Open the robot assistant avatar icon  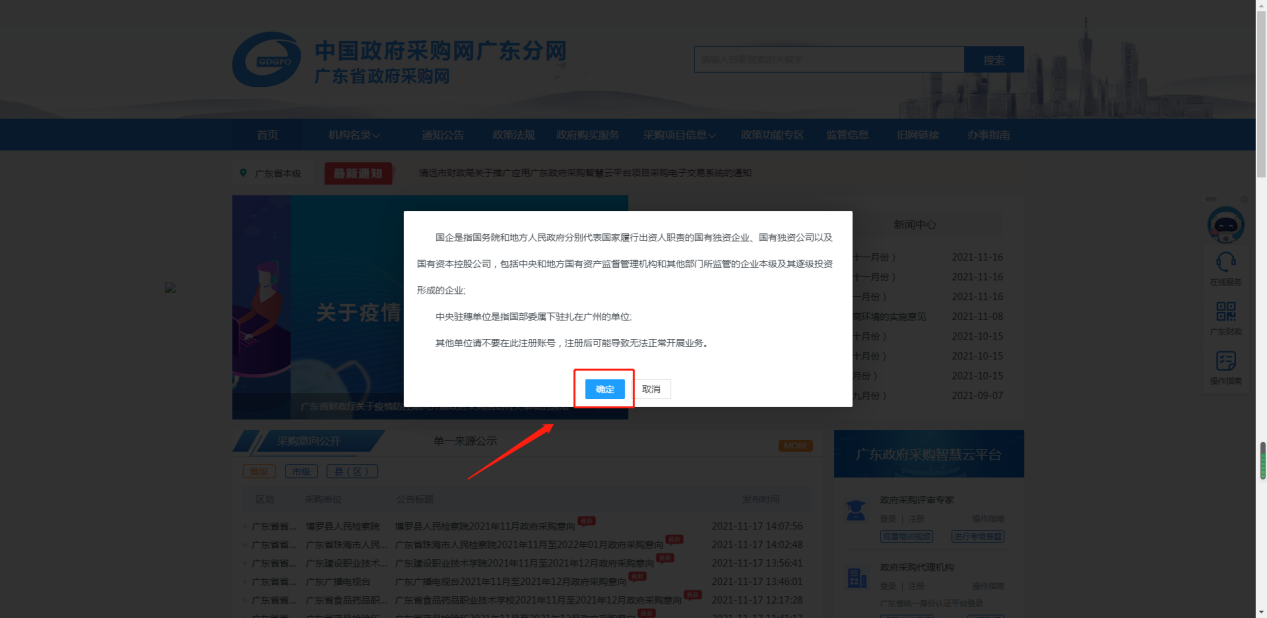tap(1225, 225)
